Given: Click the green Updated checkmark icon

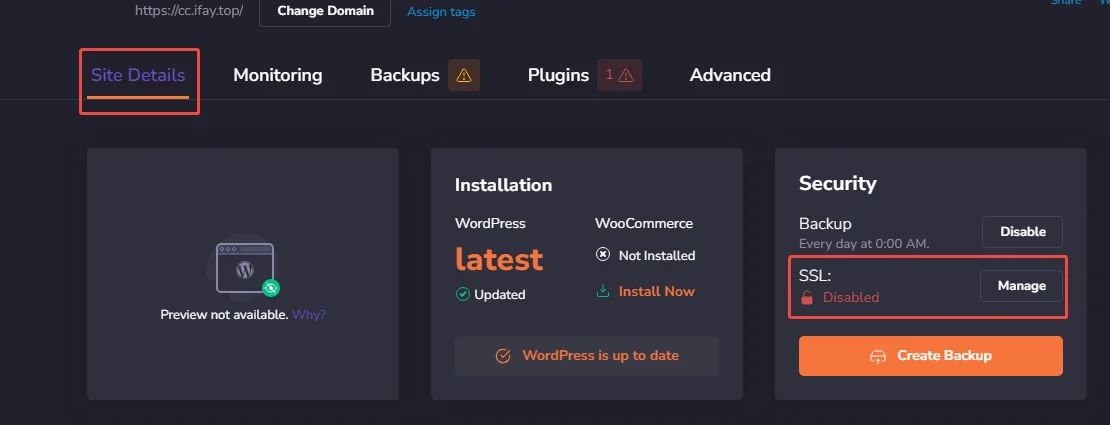Looking at the screenshot, I should (462, 295).
